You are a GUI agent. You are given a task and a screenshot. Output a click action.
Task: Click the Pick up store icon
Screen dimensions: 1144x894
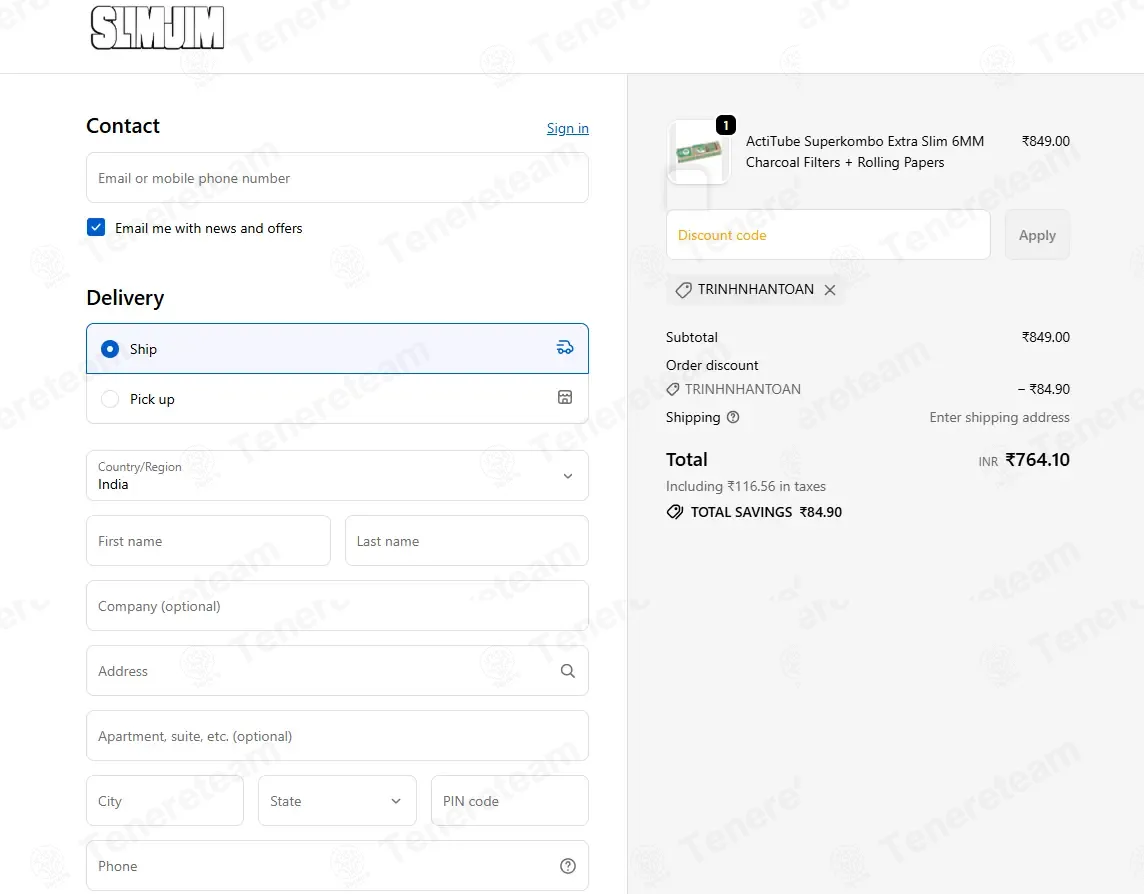[565, 397]
